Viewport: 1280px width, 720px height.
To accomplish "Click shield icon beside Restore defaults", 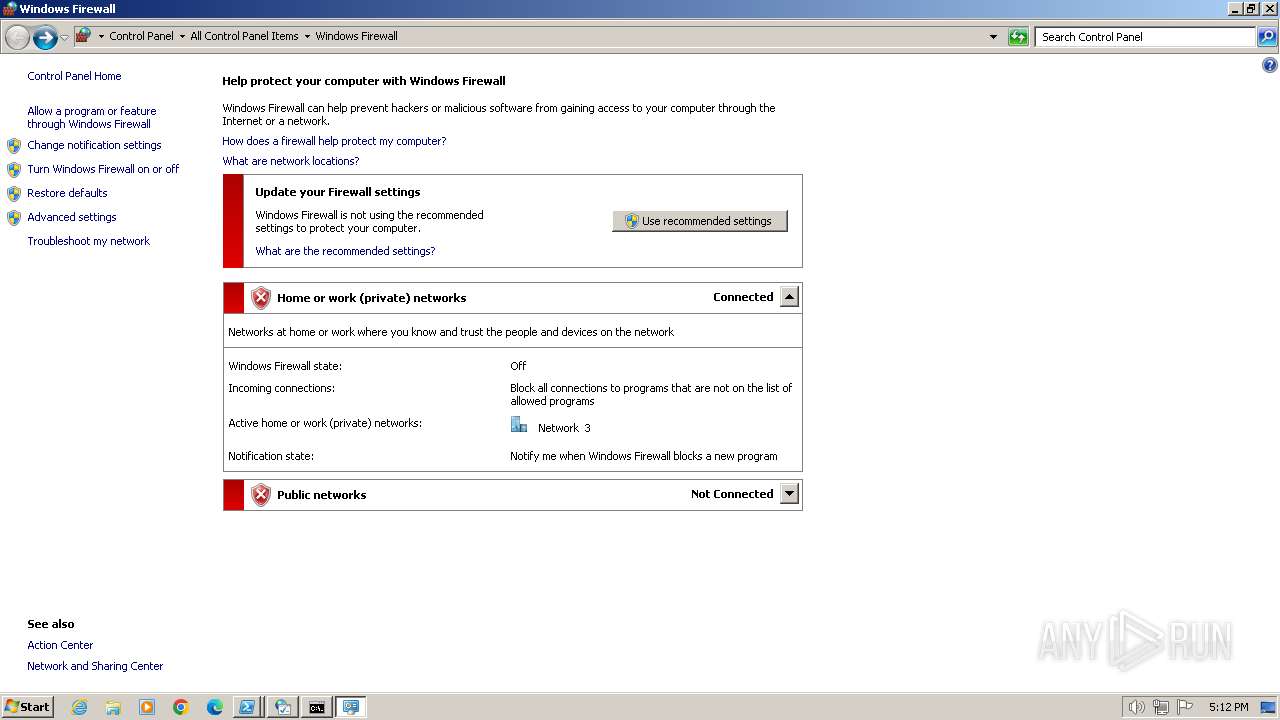I will (x=14, y=194).
